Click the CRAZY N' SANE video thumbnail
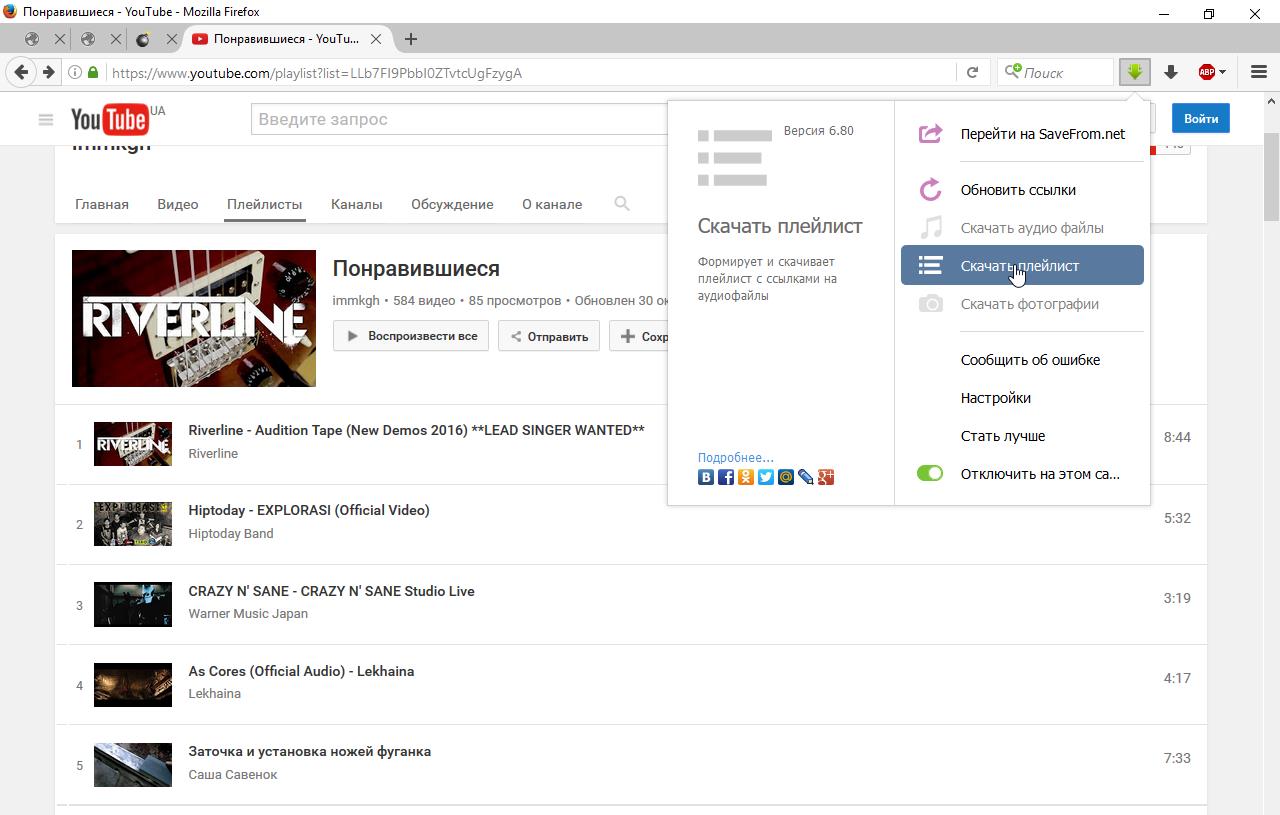Image resolution: width=1280 pixels, height=815 pixels. (133, 605)
